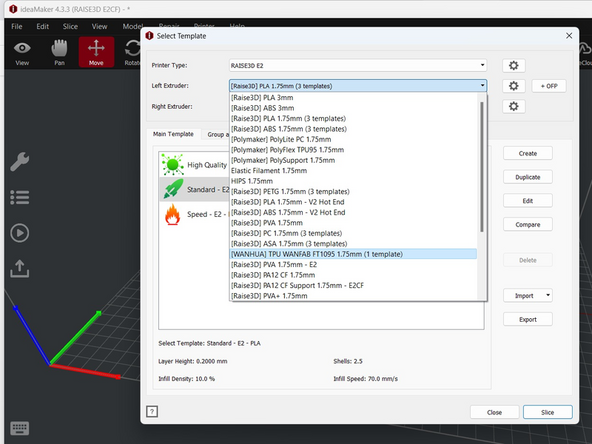Choose [Raise3D] ABS 3mm filament
The width and height of the screenshot is (592, 444).
353,108
